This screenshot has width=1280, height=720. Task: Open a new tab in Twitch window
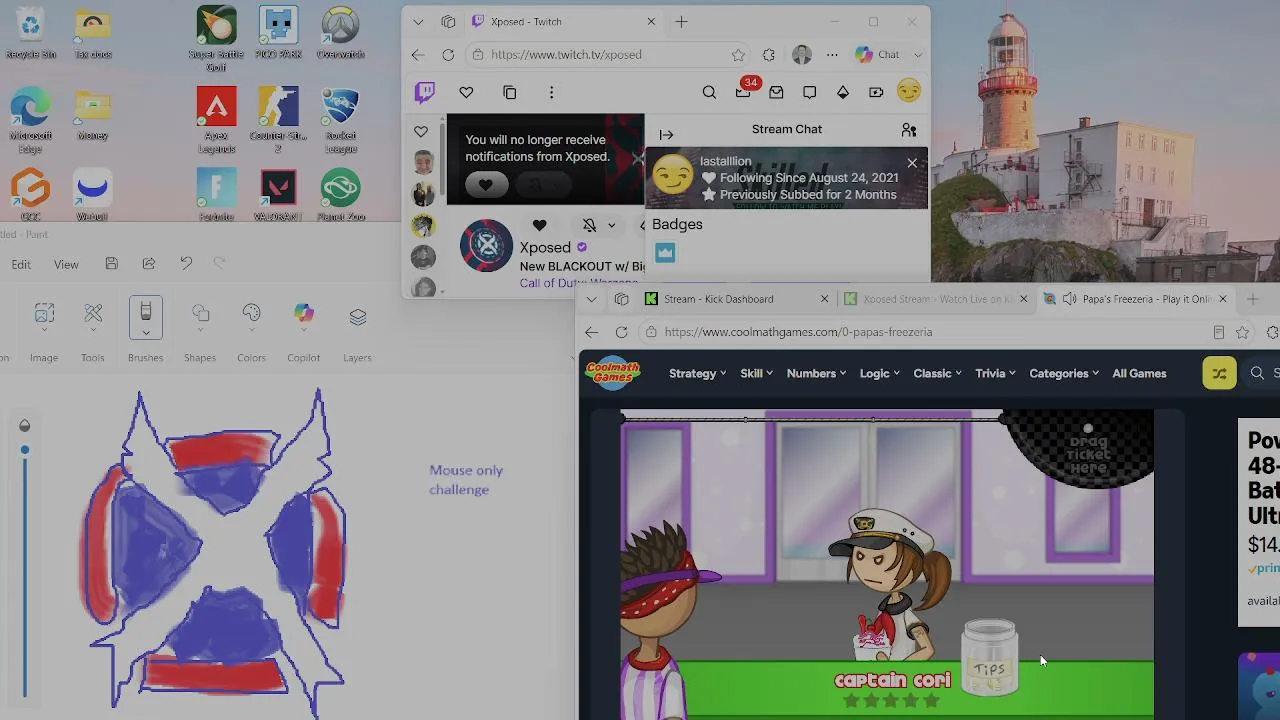[681, 22]
